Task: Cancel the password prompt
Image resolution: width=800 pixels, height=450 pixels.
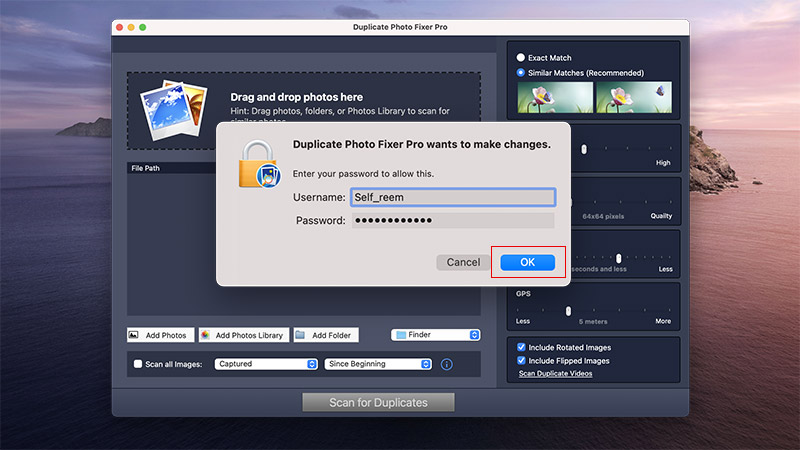Action: click(x=463, y=262)
